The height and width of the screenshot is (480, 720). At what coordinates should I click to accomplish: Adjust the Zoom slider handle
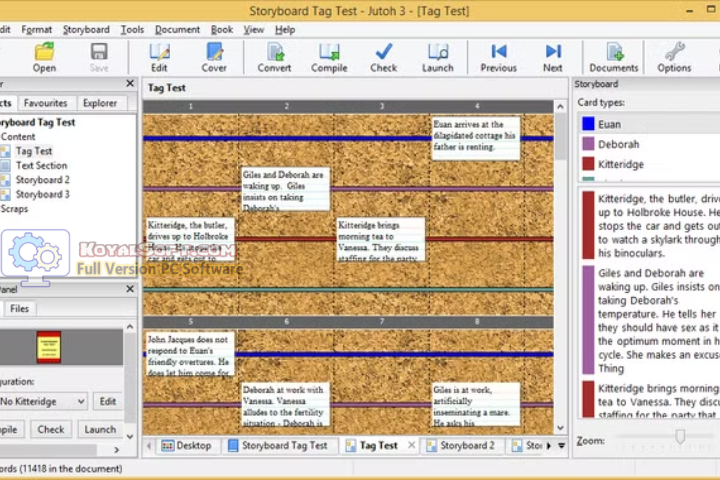pyautogui.click(x=680, y=437)
